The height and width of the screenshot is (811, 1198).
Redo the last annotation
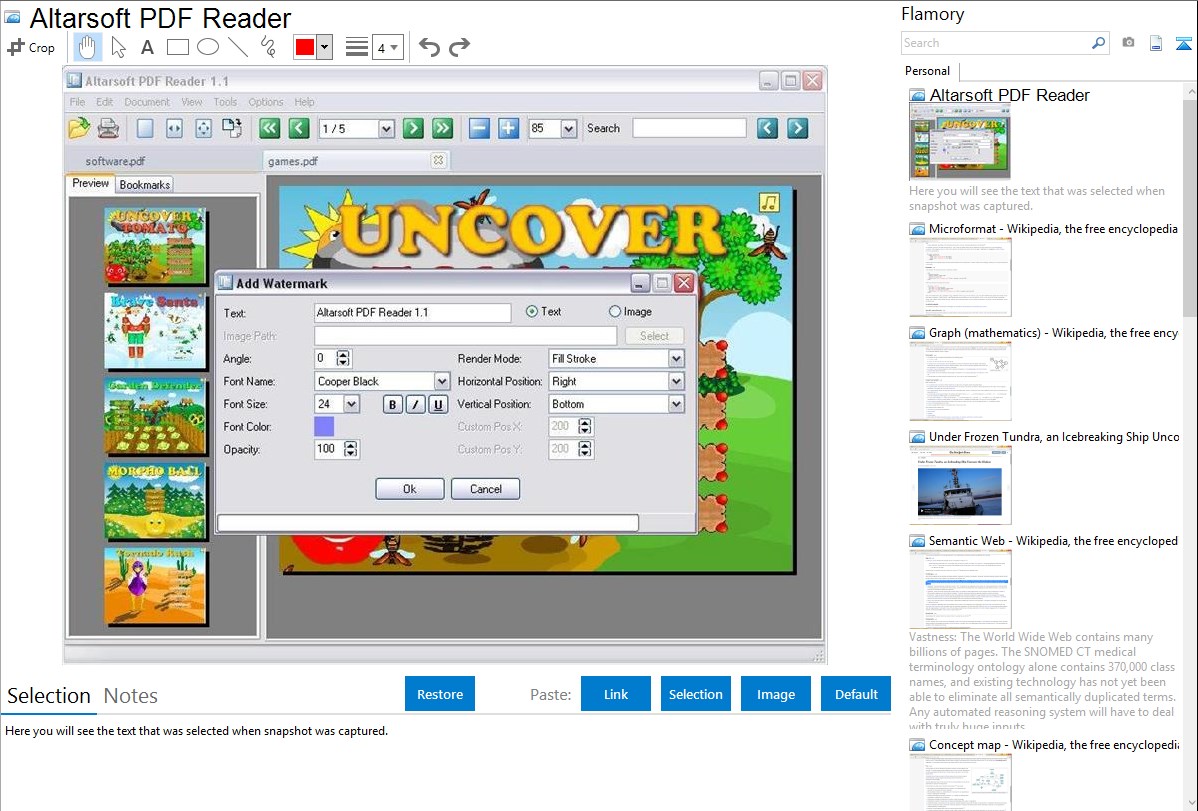(459, 47)
